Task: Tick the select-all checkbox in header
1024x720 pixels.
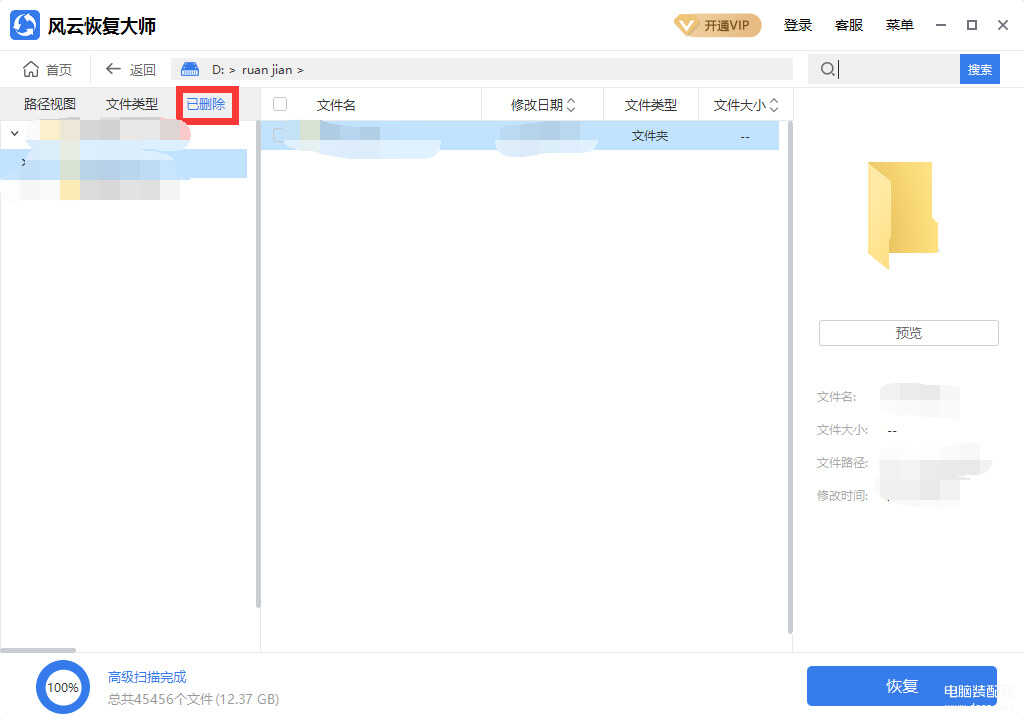Action: [280, 104]
